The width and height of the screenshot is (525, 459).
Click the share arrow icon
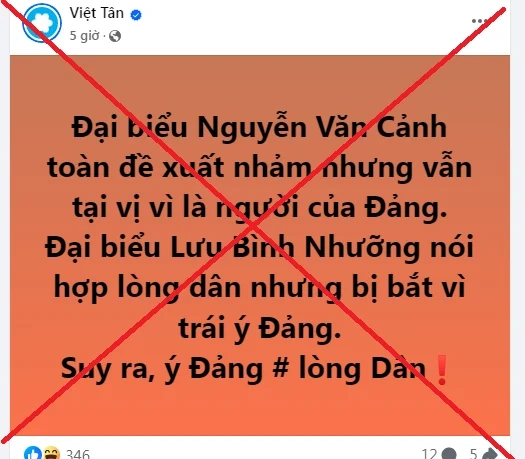[x=489, y=454]
